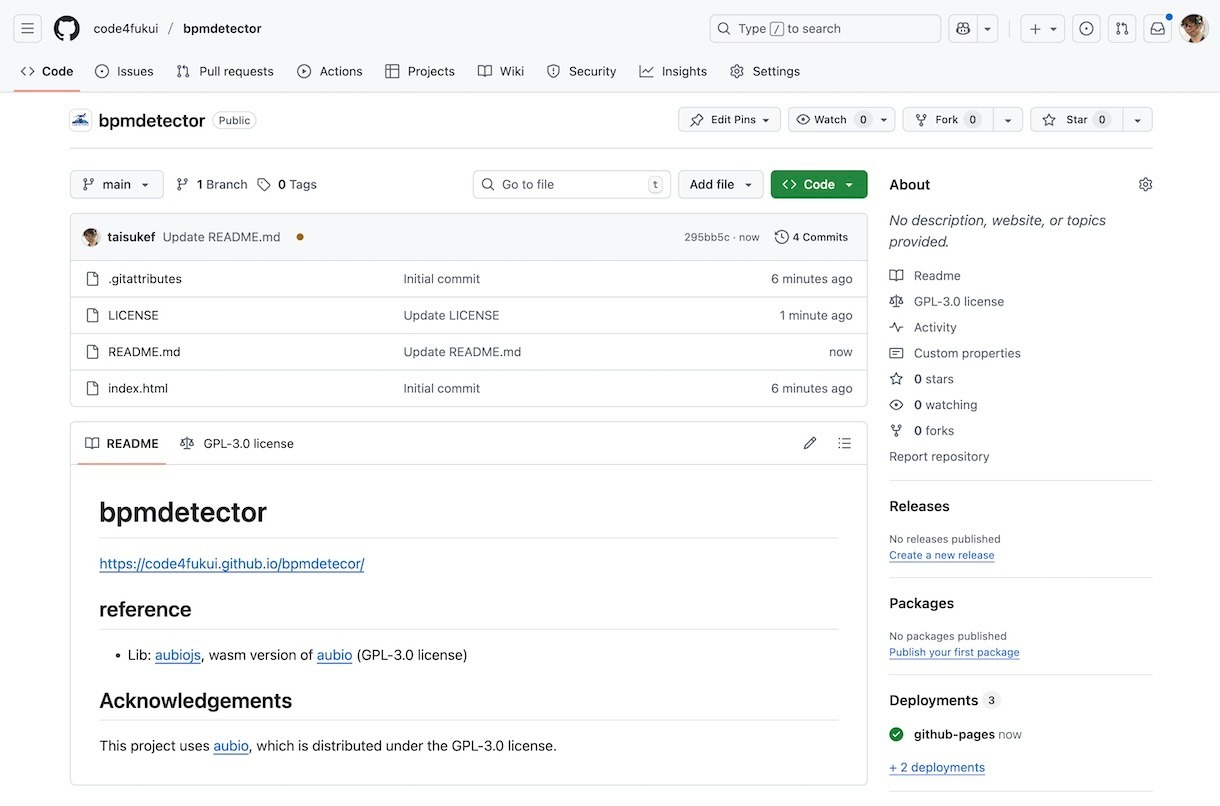Screen dimensions: 1220x806
Task: Click the search field in the header
Action: (825, 29)
